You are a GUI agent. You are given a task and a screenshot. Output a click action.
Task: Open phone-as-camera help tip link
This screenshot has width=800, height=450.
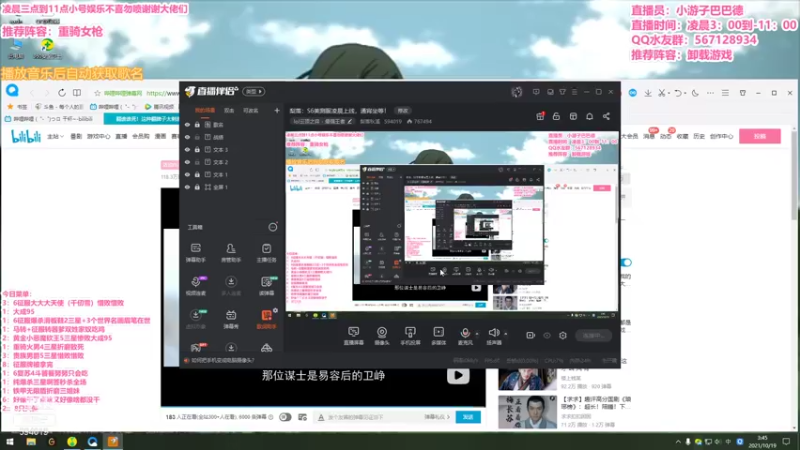click(223, 361)
